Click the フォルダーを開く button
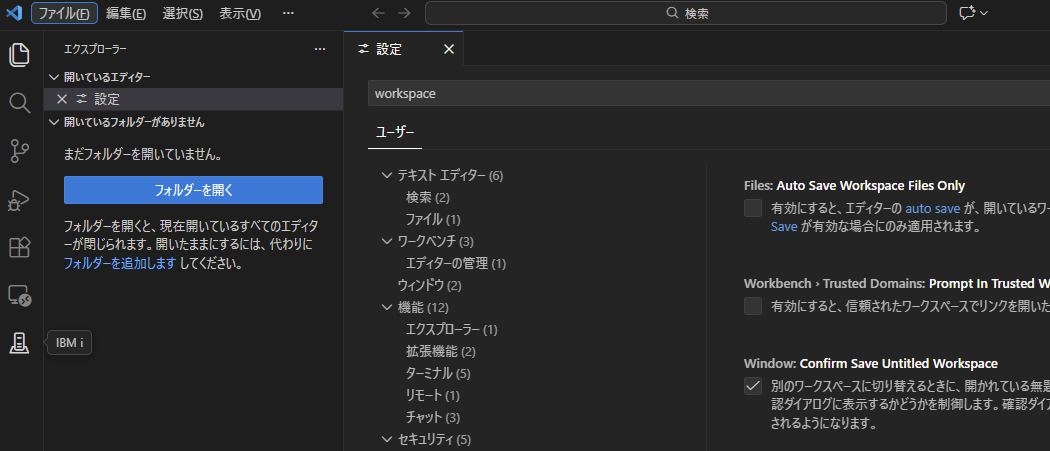 [x=194, y=190]
